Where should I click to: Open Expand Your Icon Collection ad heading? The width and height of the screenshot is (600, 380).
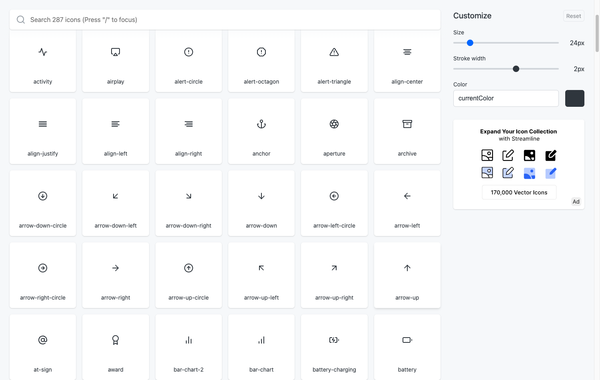coord(518,131)
